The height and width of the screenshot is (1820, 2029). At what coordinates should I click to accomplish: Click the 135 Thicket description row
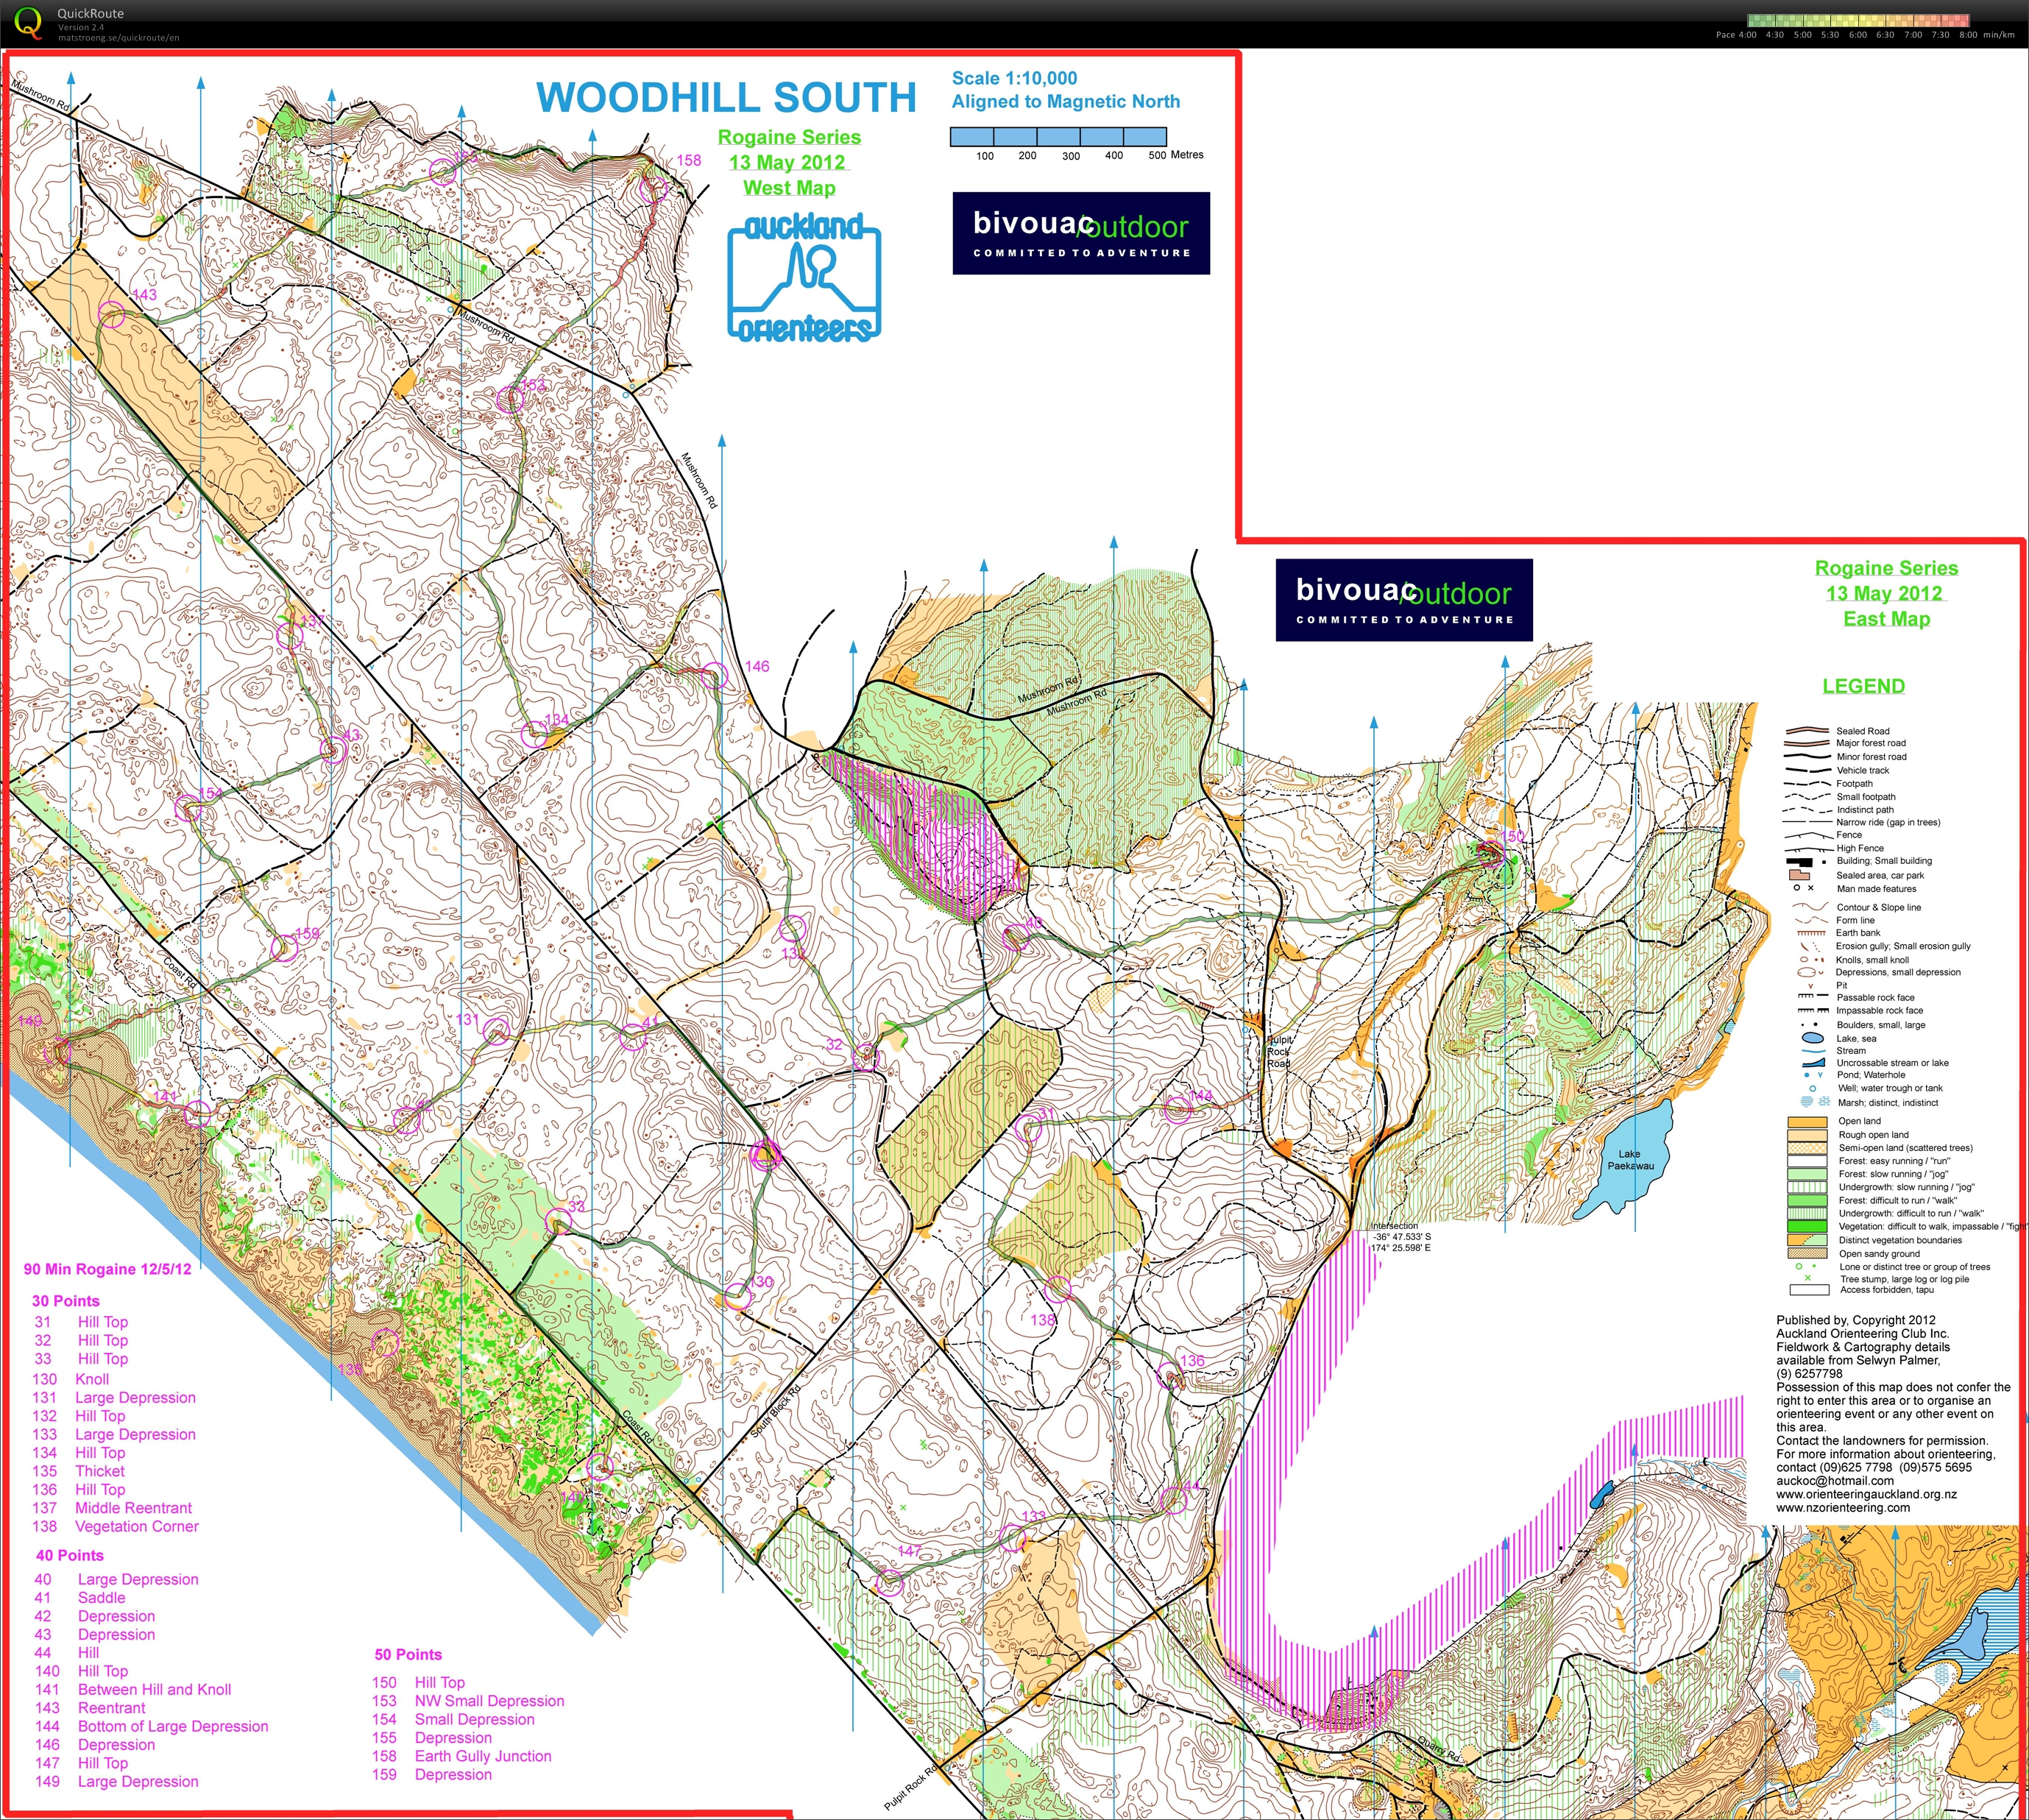coord(79,1471)
